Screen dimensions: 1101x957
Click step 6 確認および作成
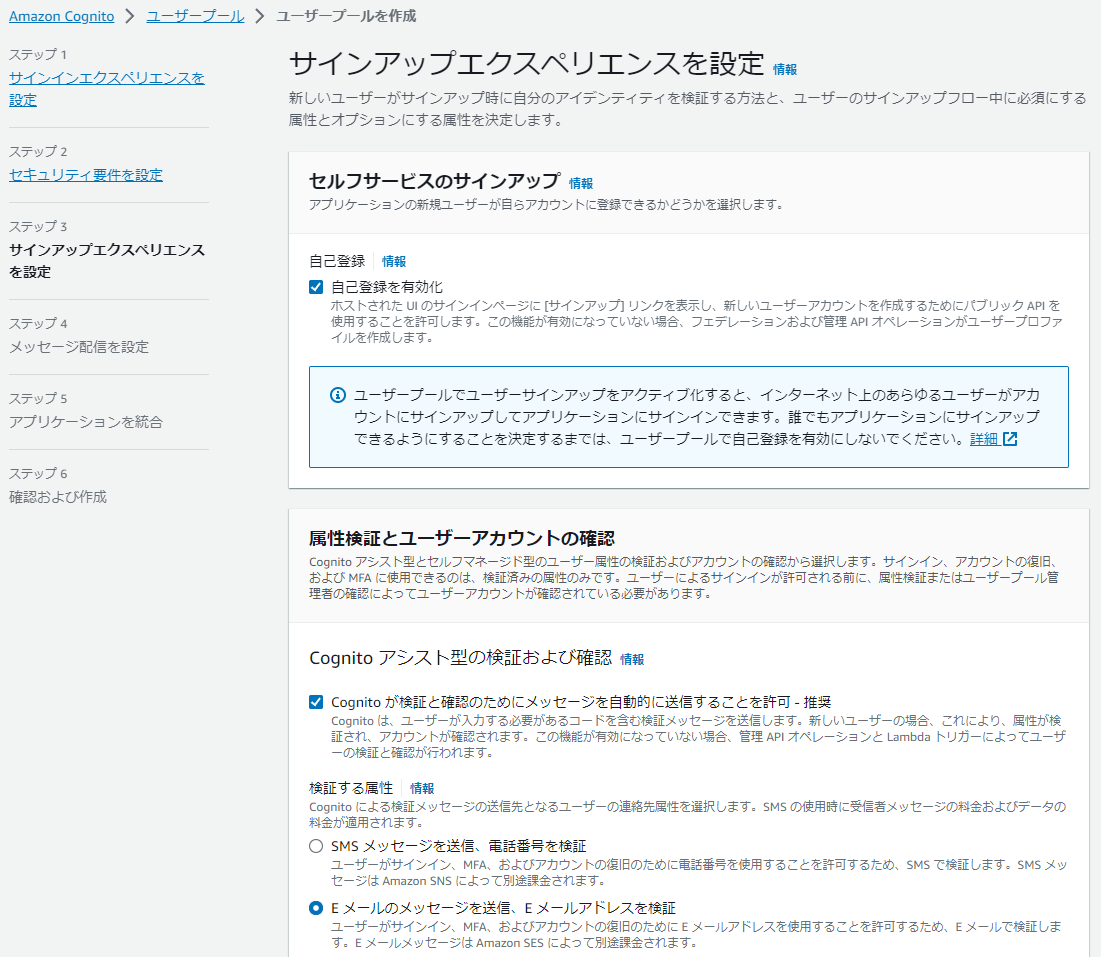point(58,497)
